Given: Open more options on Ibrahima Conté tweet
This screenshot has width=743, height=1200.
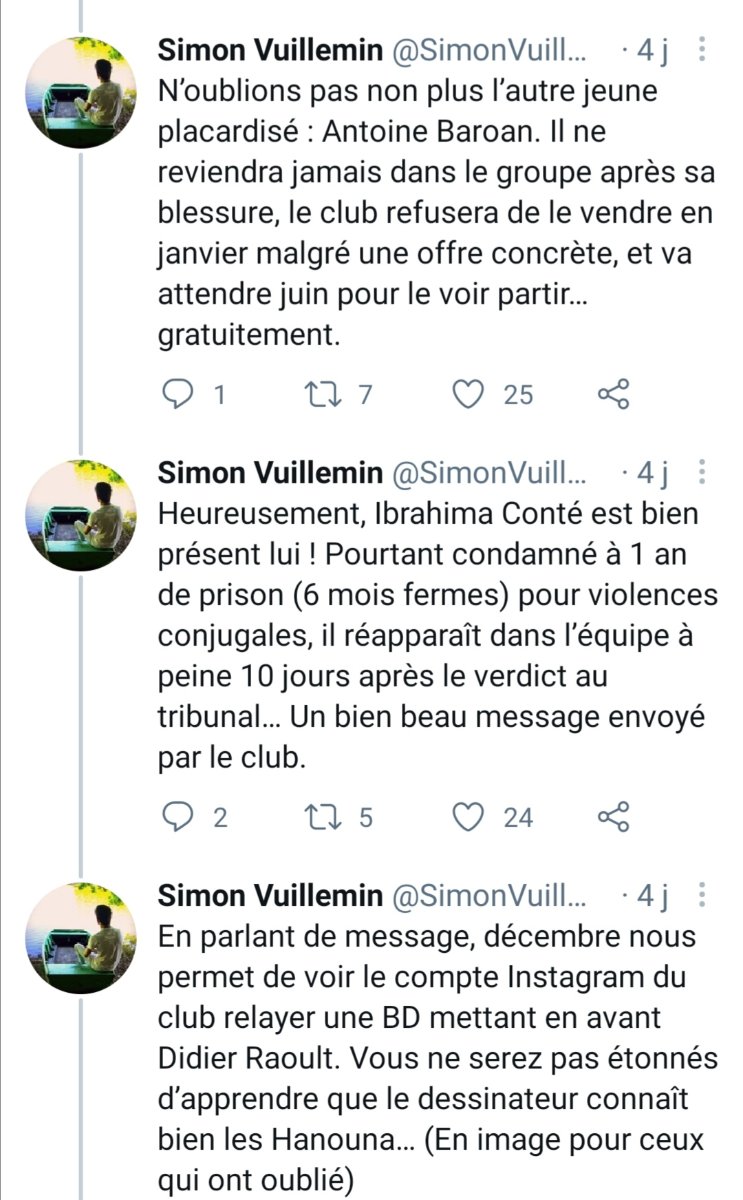Looking at the screenshot, I should click(x=702, y=472).
